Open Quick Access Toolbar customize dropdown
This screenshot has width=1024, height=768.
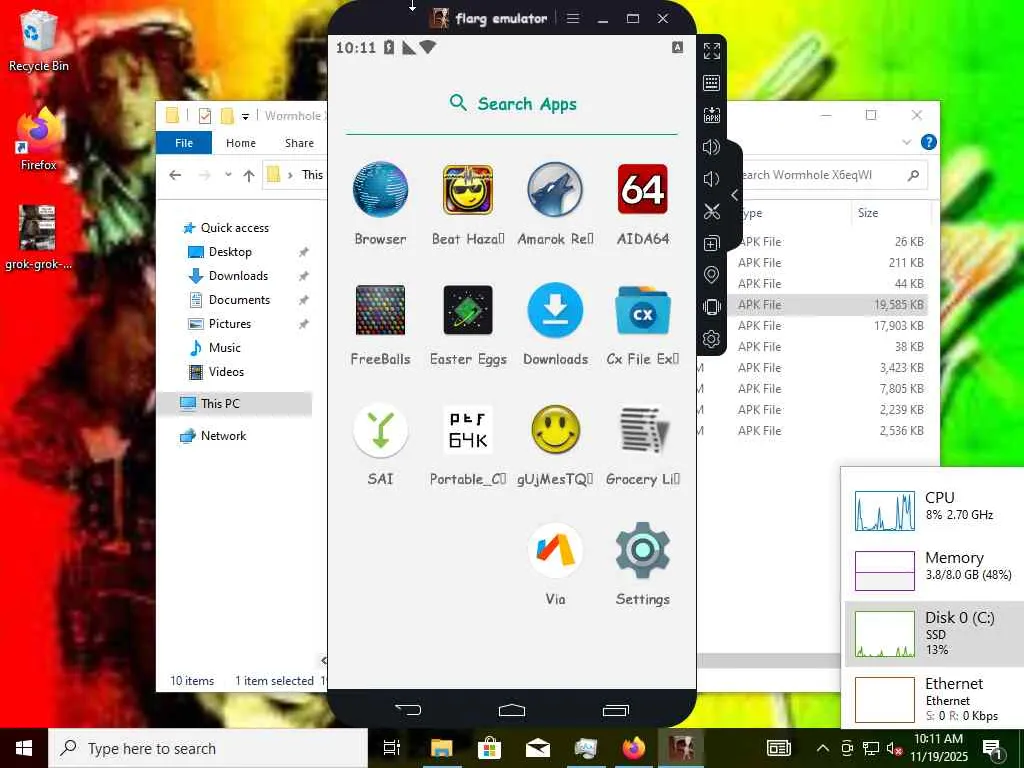pos(246,117)
